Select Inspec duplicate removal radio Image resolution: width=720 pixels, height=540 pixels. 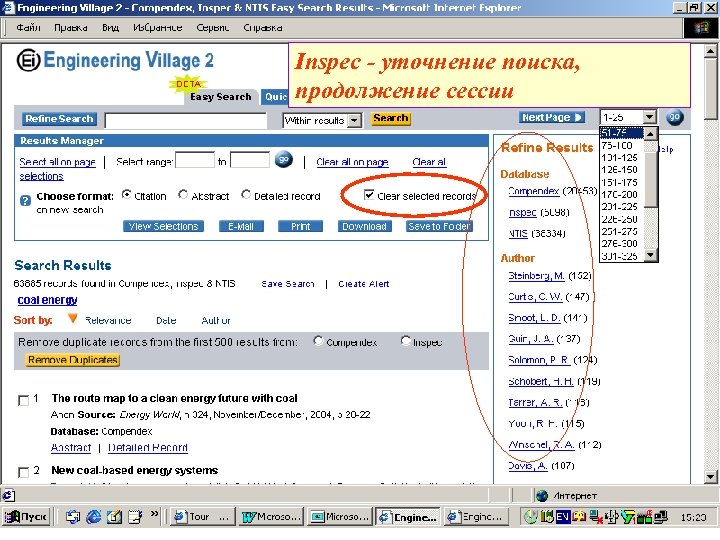pos(405,341)
